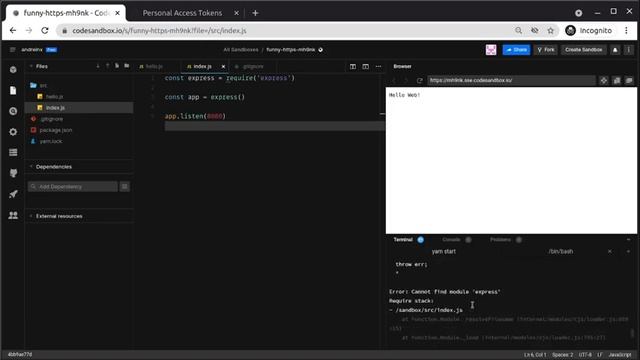This screenshot has height=360, width=640.
Task: Switch to Personal Access Tokens Chrome tab
Action: click(x=182, y=13)
